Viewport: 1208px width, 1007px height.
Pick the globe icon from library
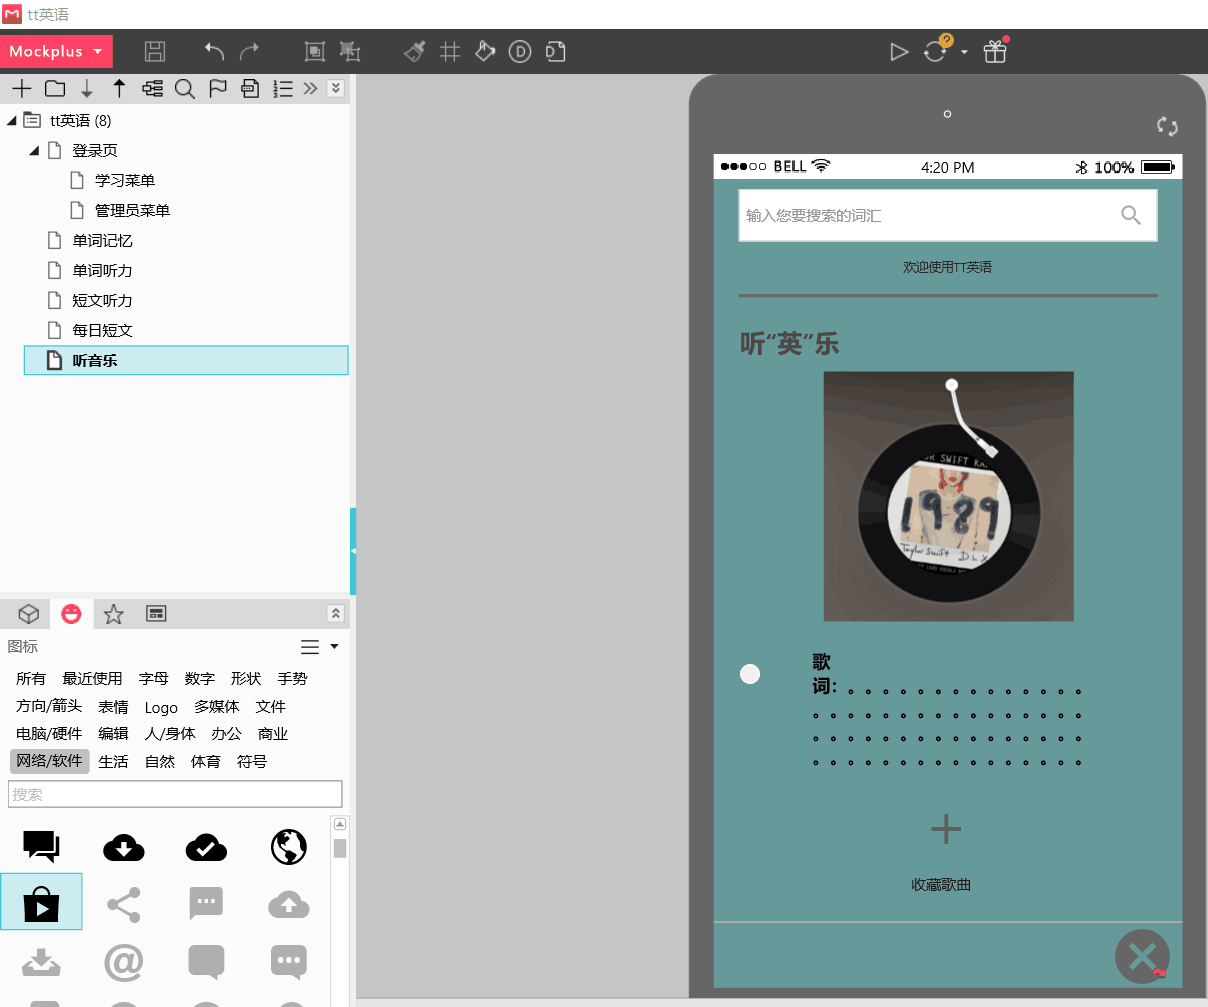pos(289,847)
